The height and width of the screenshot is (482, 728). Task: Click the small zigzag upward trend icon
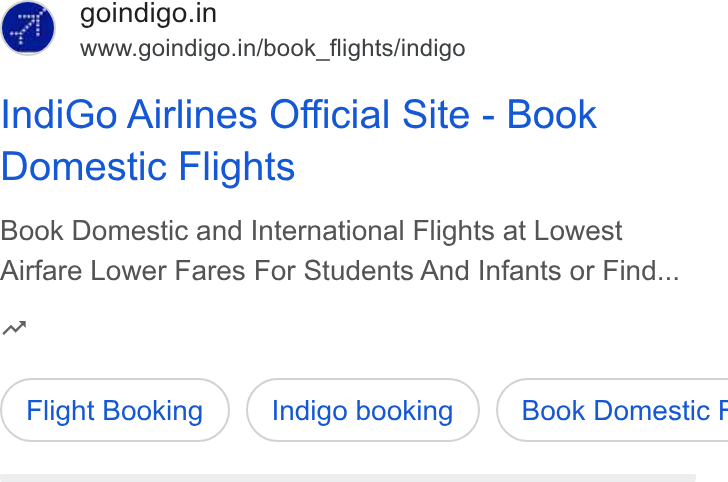coord(14,328)
